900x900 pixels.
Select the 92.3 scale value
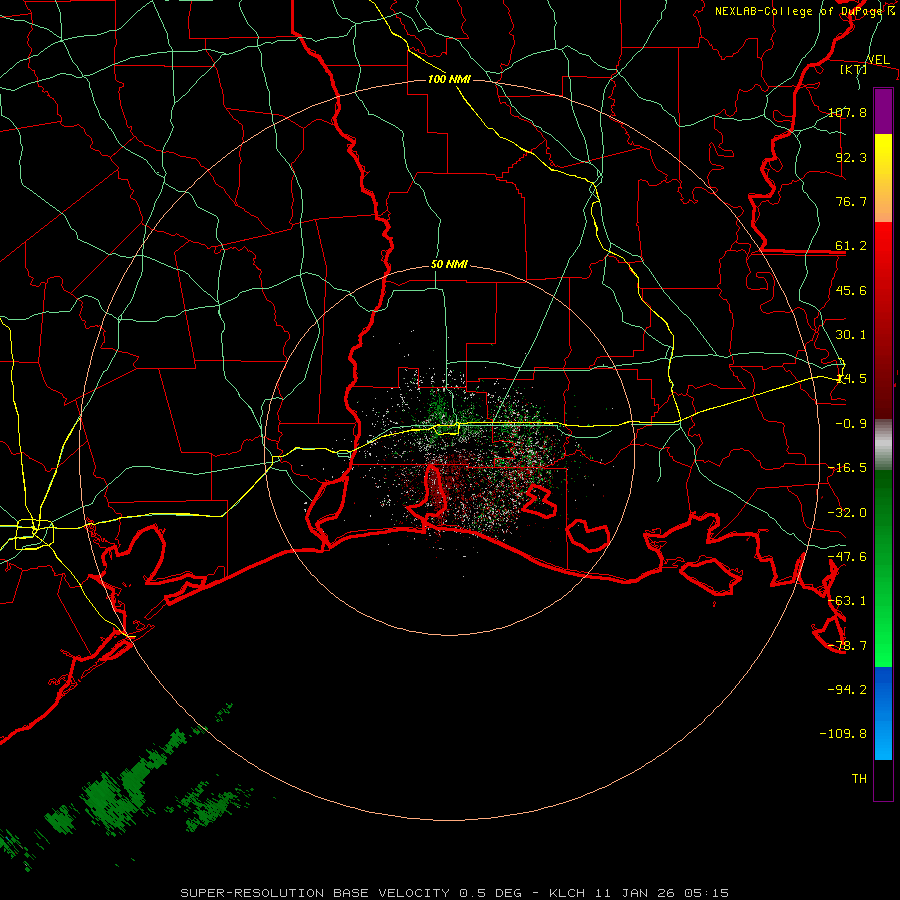[851, 157]
